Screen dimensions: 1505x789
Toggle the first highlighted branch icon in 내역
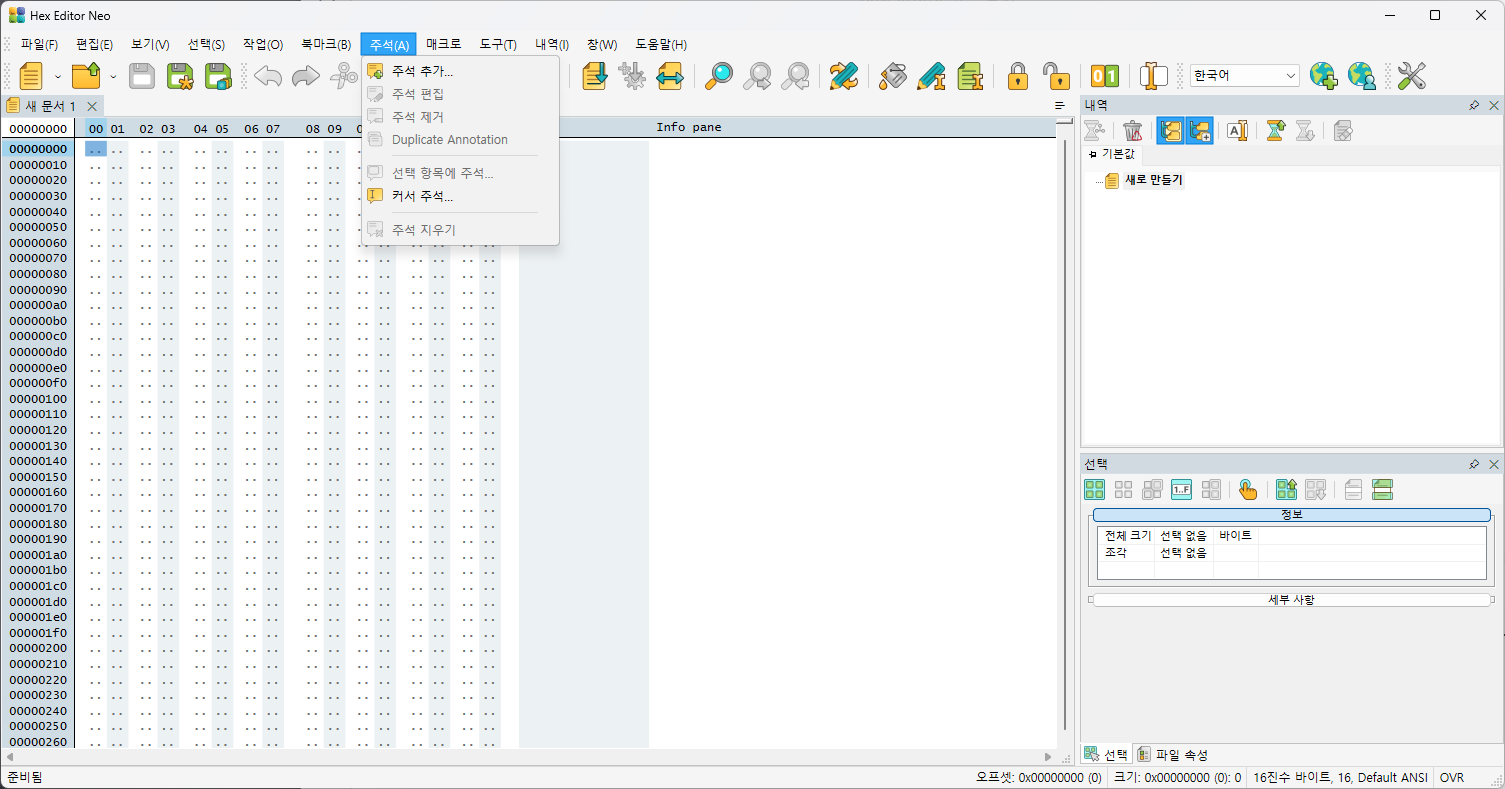pyautogui.click(x=1171, y=130)
